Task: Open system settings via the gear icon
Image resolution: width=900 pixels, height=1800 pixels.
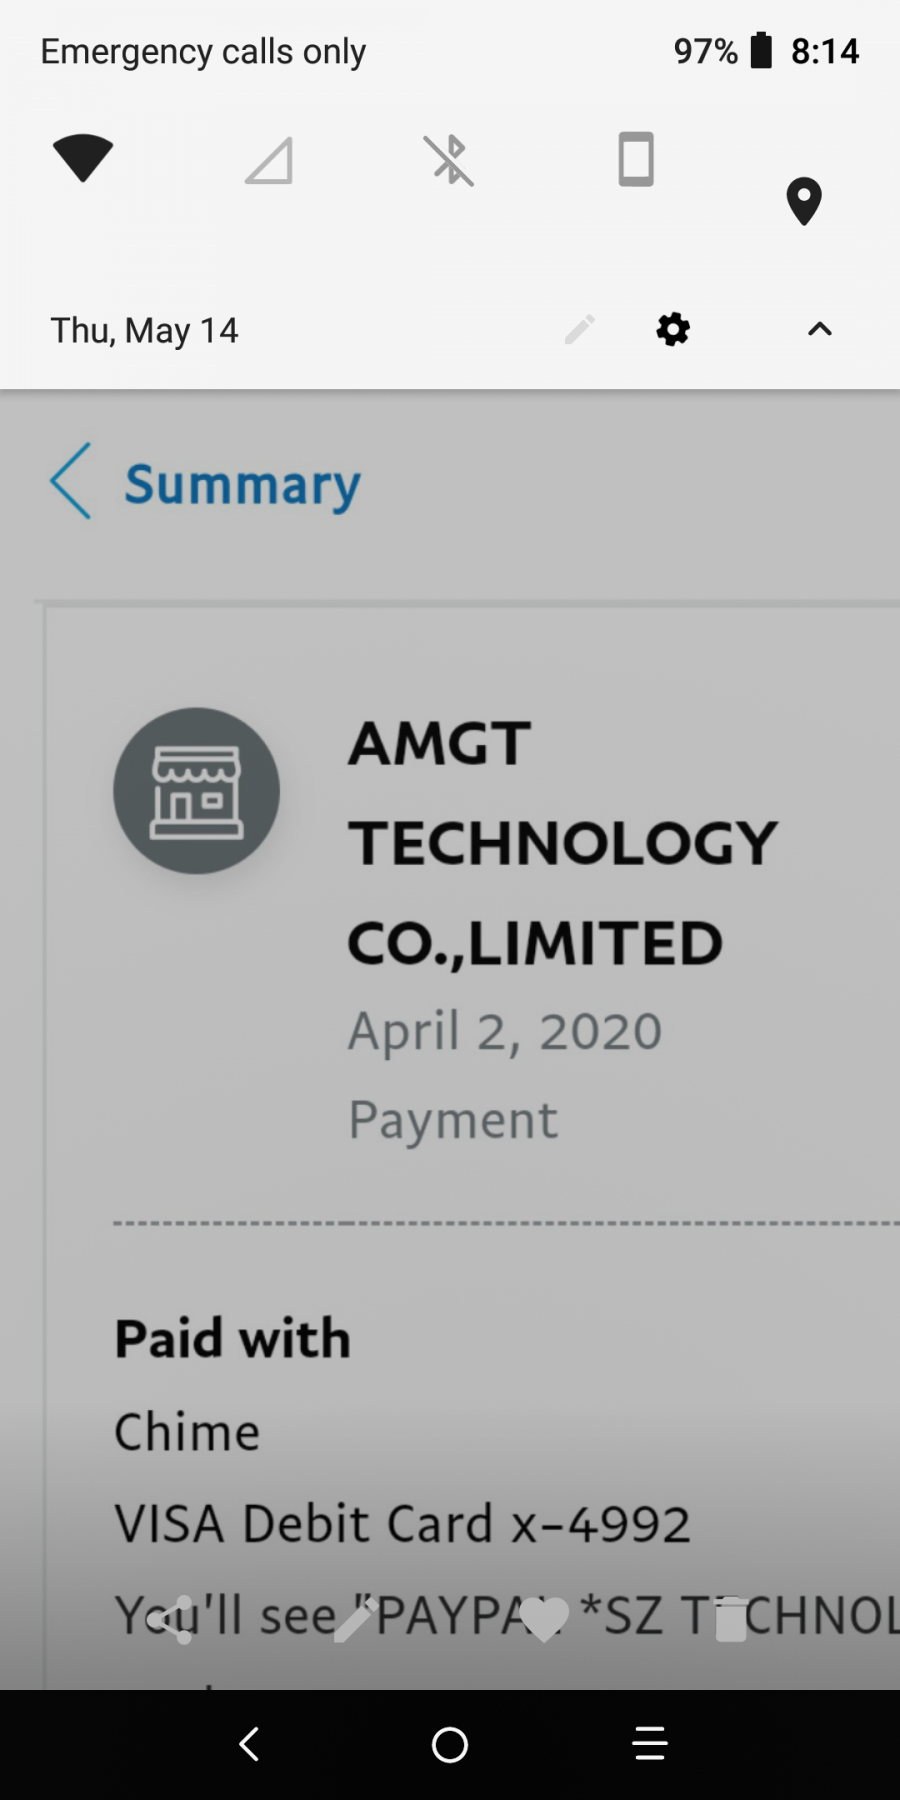Action: (x=673, y=329)
